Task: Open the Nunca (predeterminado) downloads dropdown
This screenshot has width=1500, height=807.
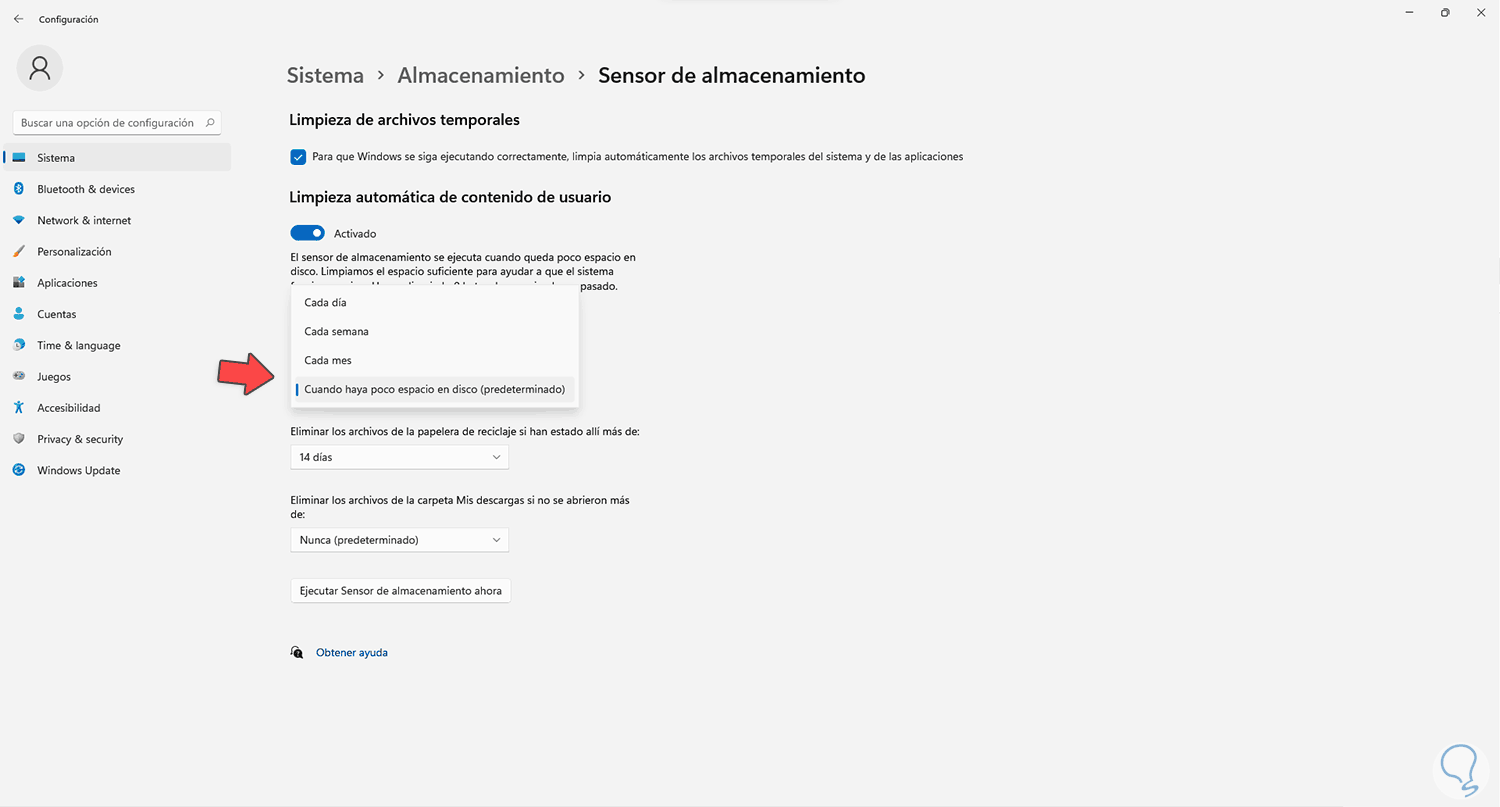Action: [x=399, y=540]
